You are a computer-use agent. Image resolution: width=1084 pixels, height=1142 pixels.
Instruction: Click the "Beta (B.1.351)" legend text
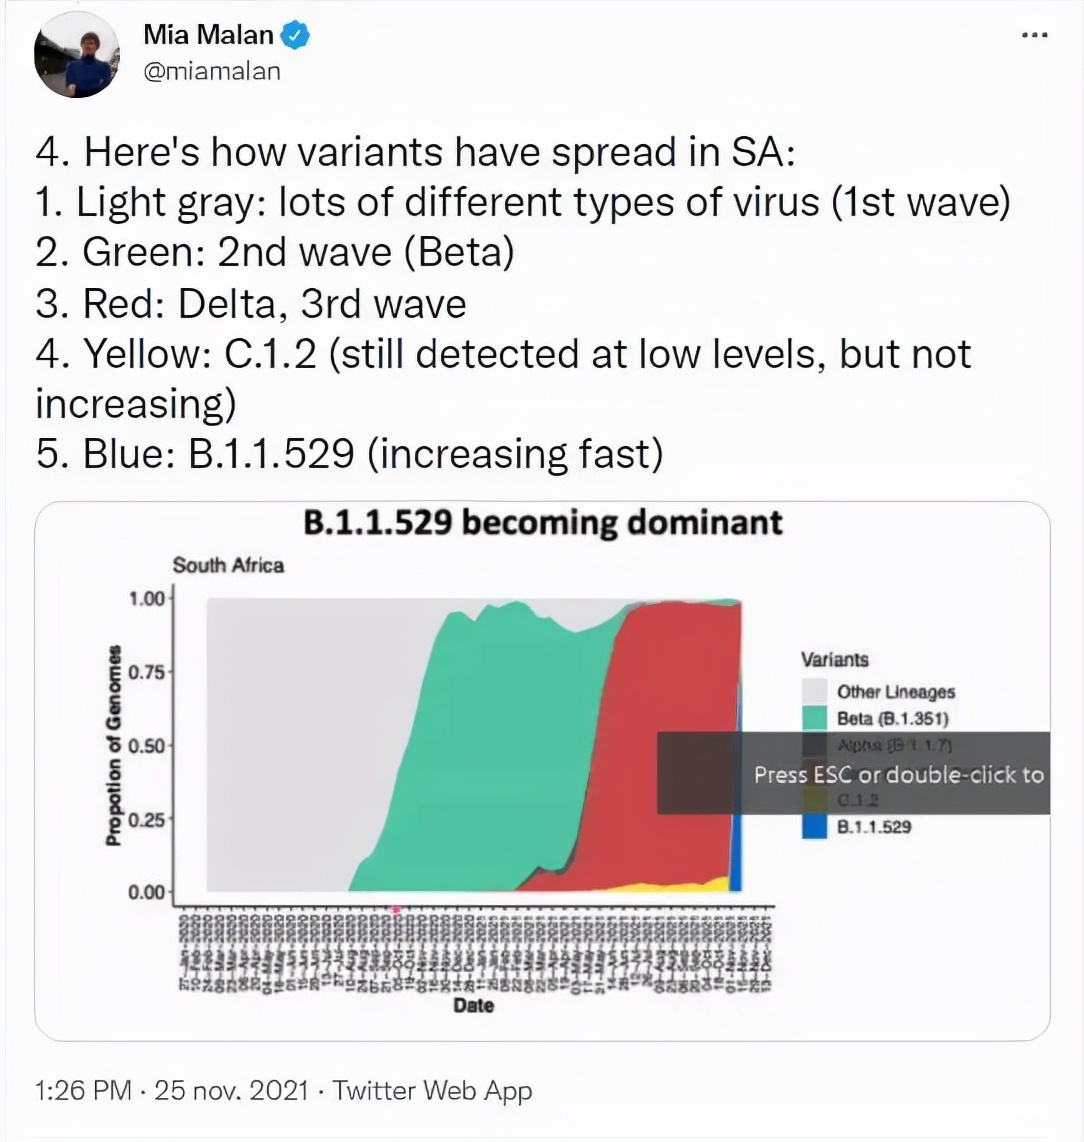click(892, 718)
